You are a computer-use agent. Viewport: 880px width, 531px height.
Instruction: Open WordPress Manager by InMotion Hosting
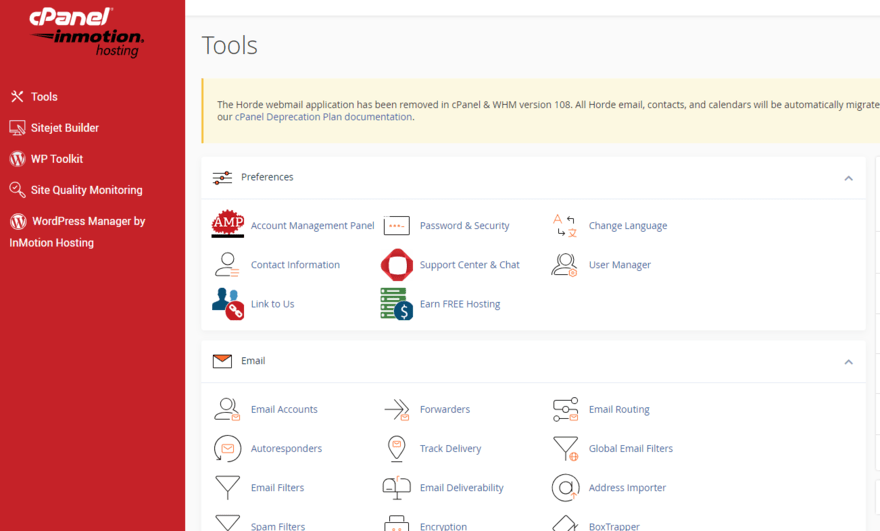77,232
